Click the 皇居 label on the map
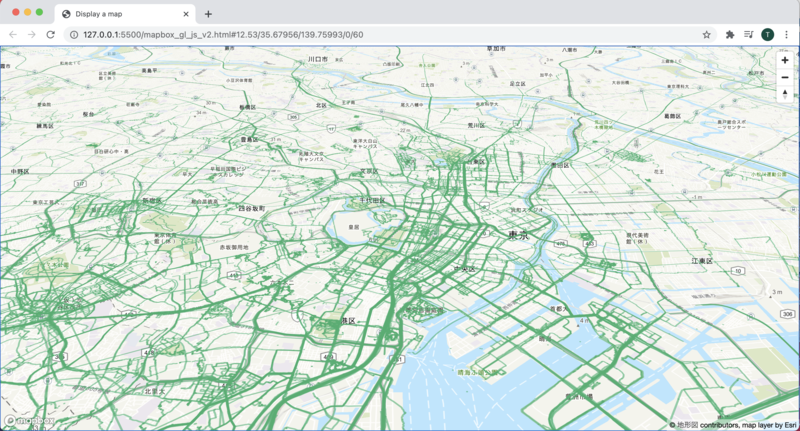Viewport: 800px width, 431px height. coord(354,227)
